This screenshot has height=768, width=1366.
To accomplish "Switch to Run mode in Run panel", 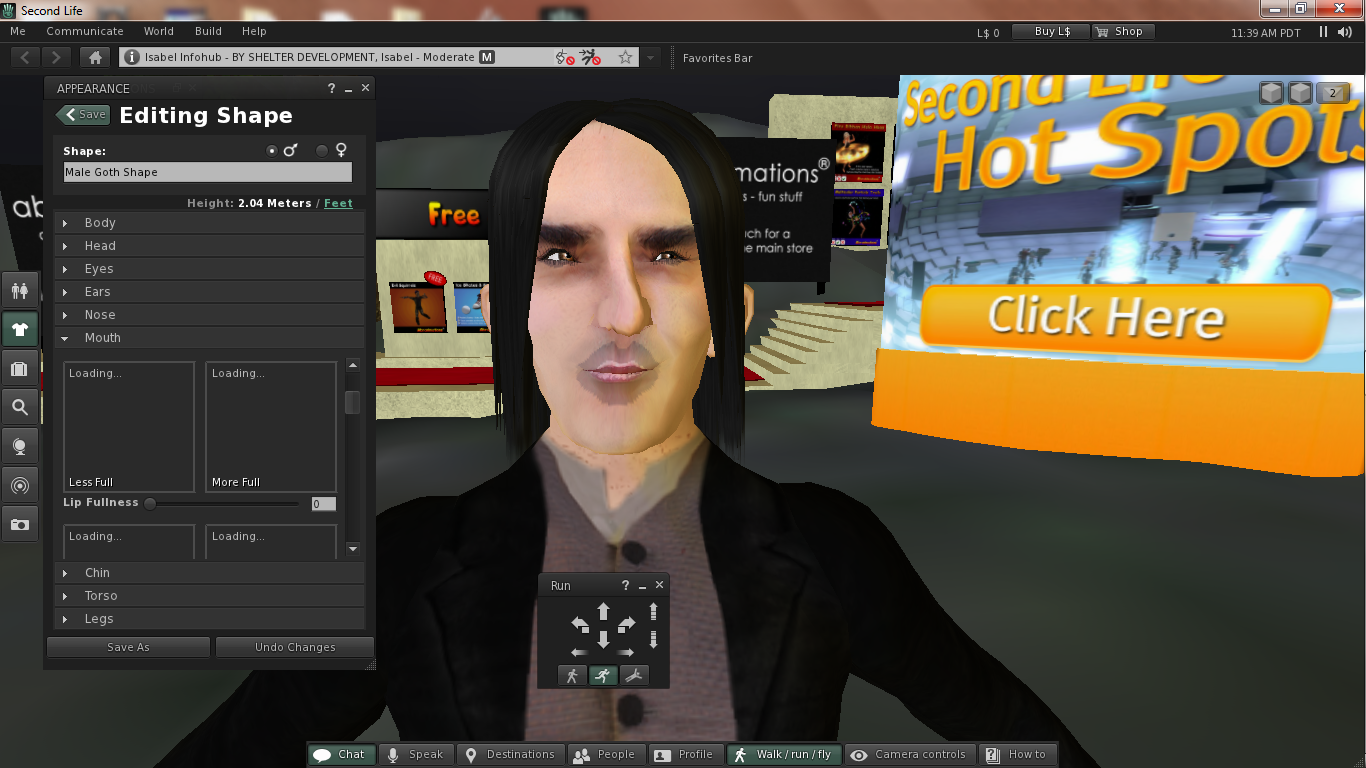I will click(603, 676).
